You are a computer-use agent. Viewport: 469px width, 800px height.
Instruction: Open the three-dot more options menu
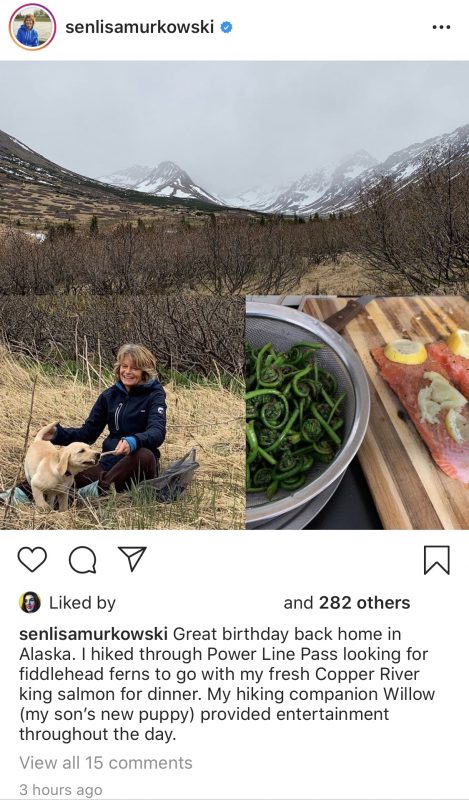[441, 27]
